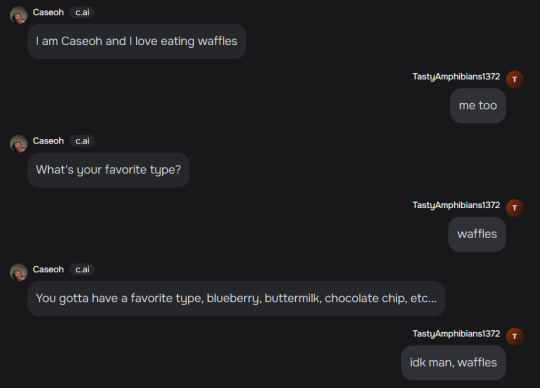This screenshot has width=540, height=388.
Task: Click the user avatar above the 'waffles' reply
Action: (515, 208)
